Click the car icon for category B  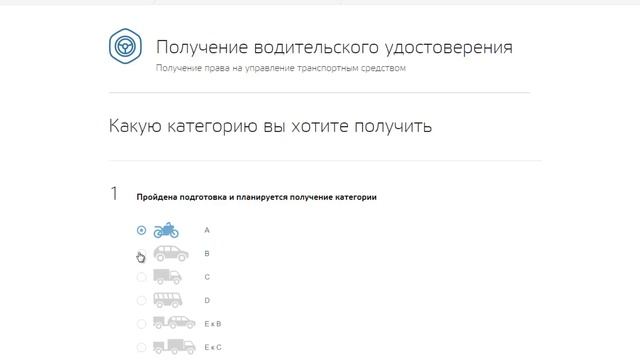pyautogui.click(x=171, y=253)
